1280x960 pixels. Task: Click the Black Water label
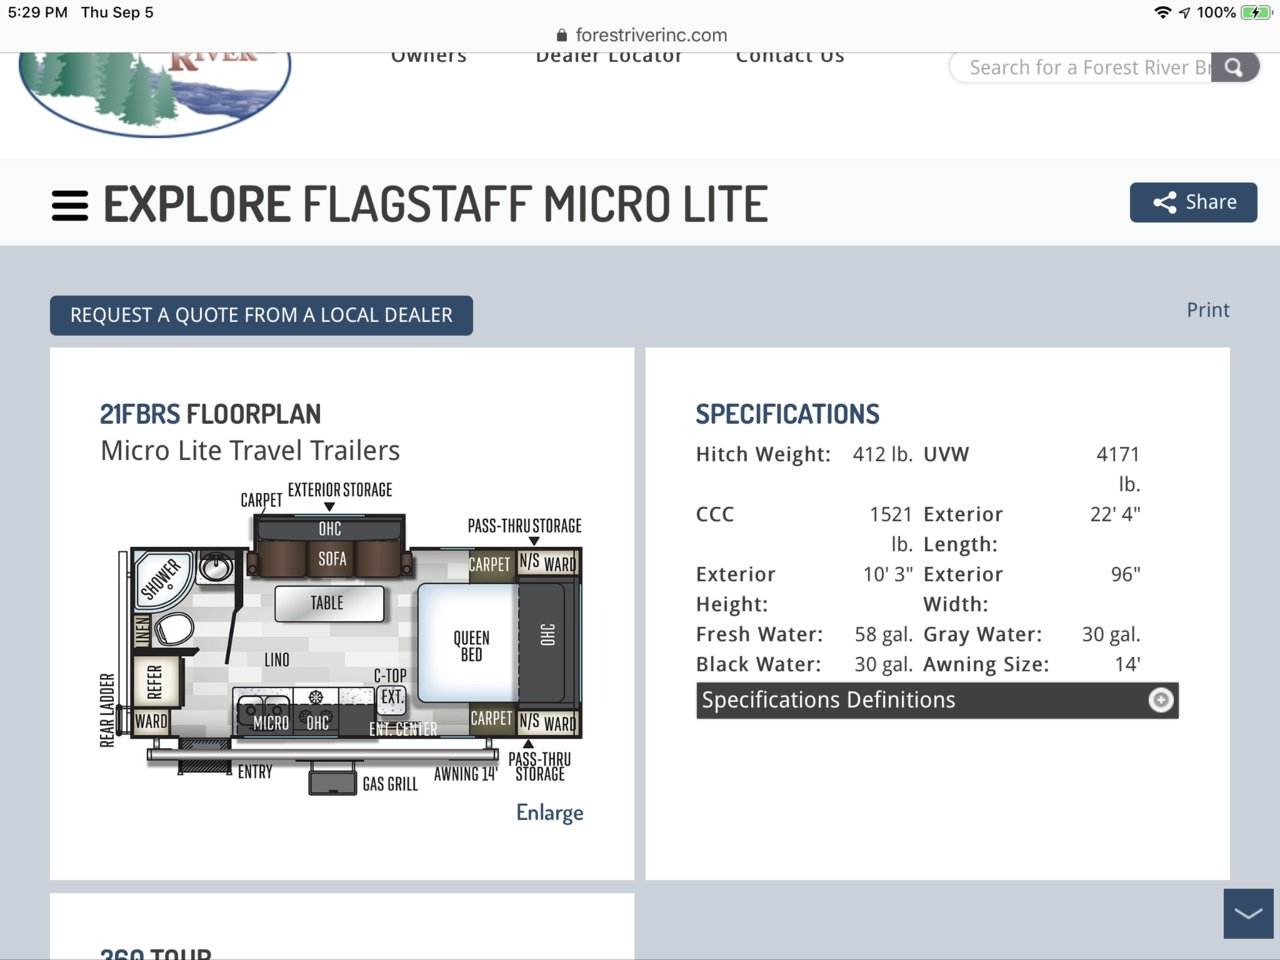(759, 664)
